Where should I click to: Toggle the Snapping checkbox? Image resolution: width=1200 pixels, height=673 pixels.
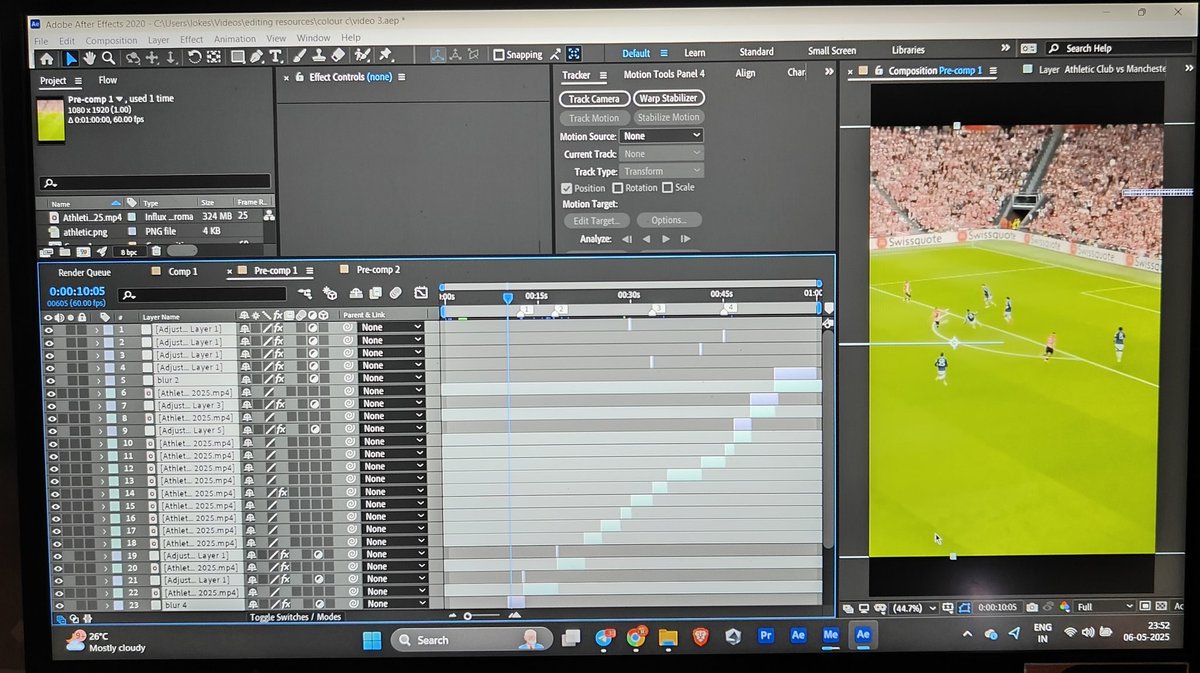pyautogui.click(x=498, y=55)
